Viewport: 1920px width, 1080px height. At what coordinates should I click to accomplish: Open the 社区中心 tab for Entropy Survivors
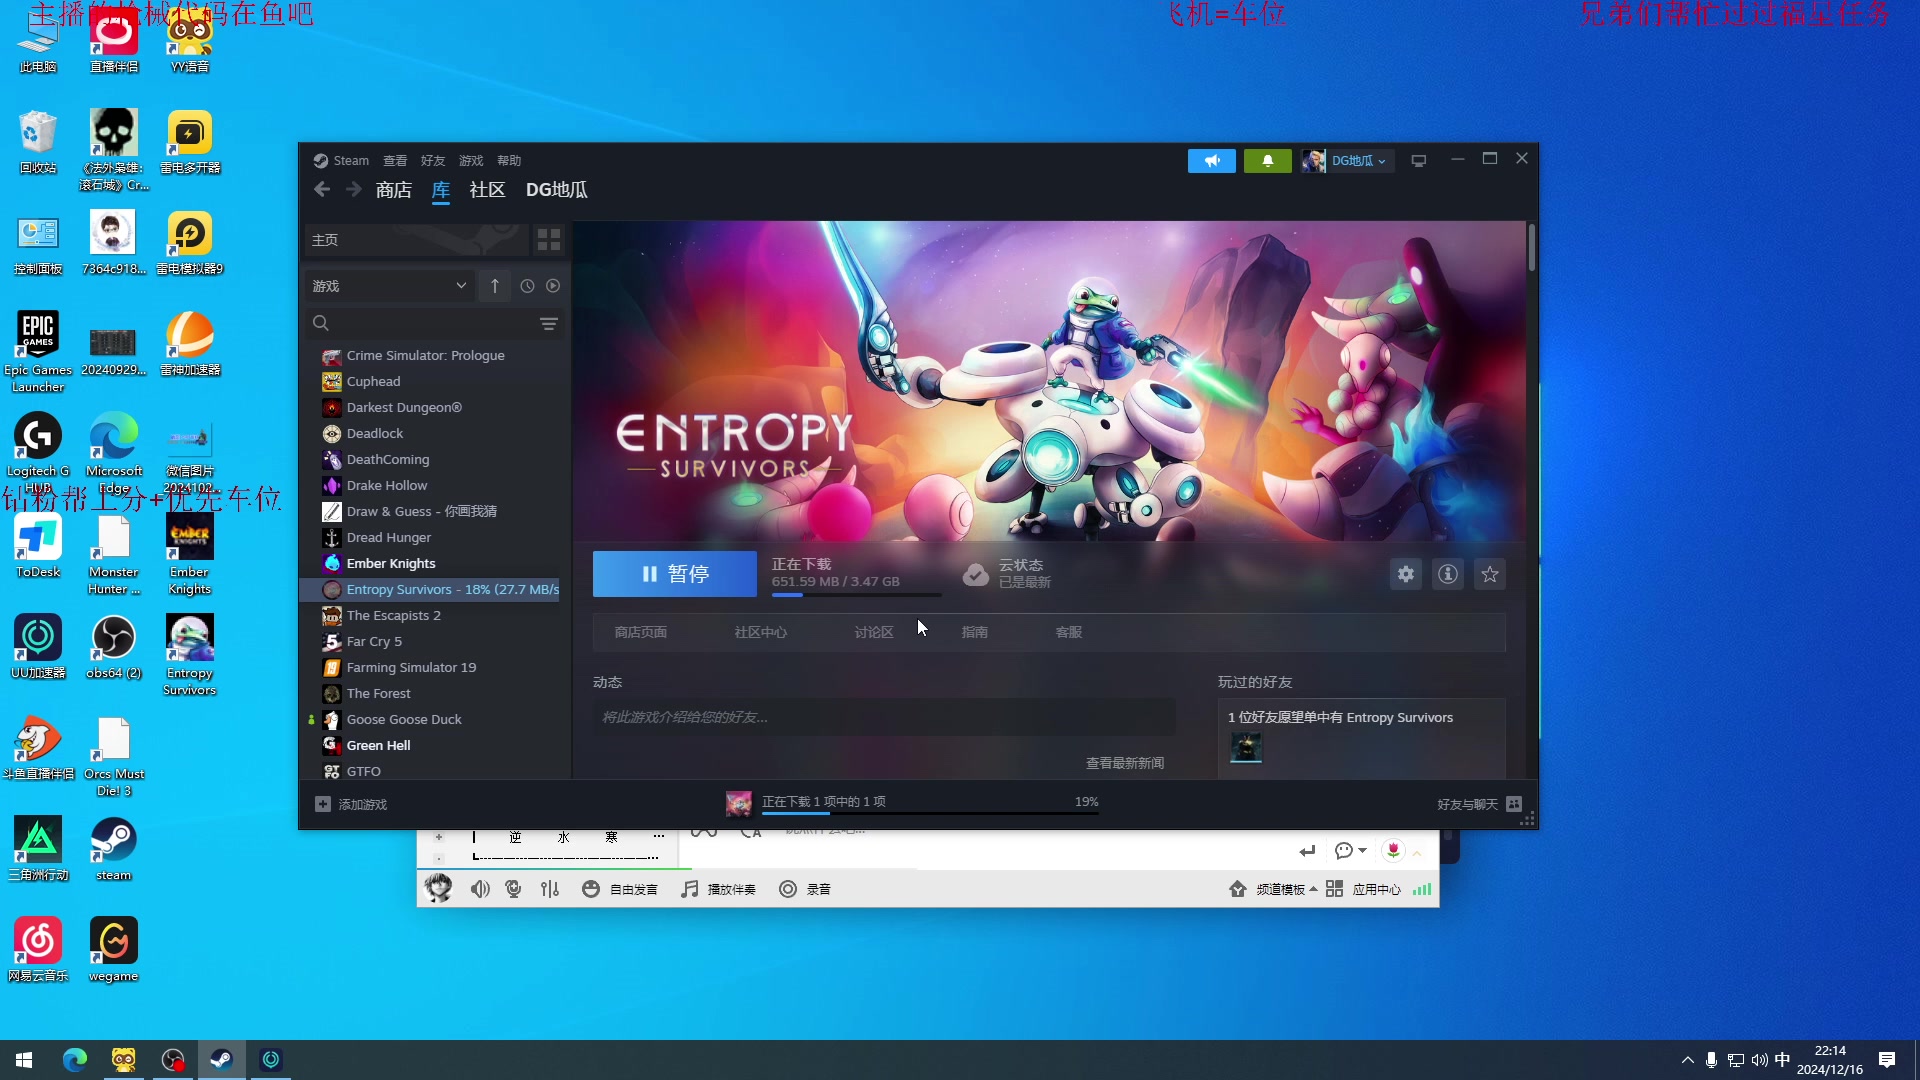(761, 632)
